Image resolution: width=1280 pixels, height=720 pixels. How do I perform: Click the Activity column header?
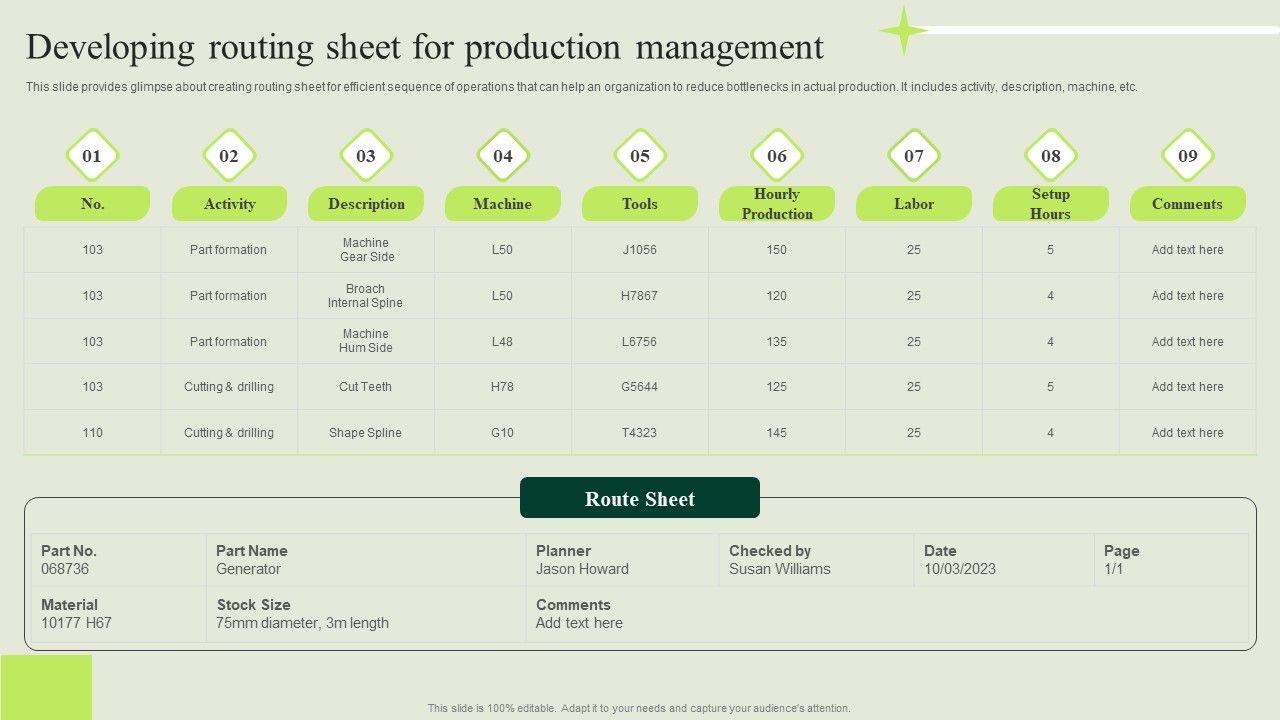point(229,204)
